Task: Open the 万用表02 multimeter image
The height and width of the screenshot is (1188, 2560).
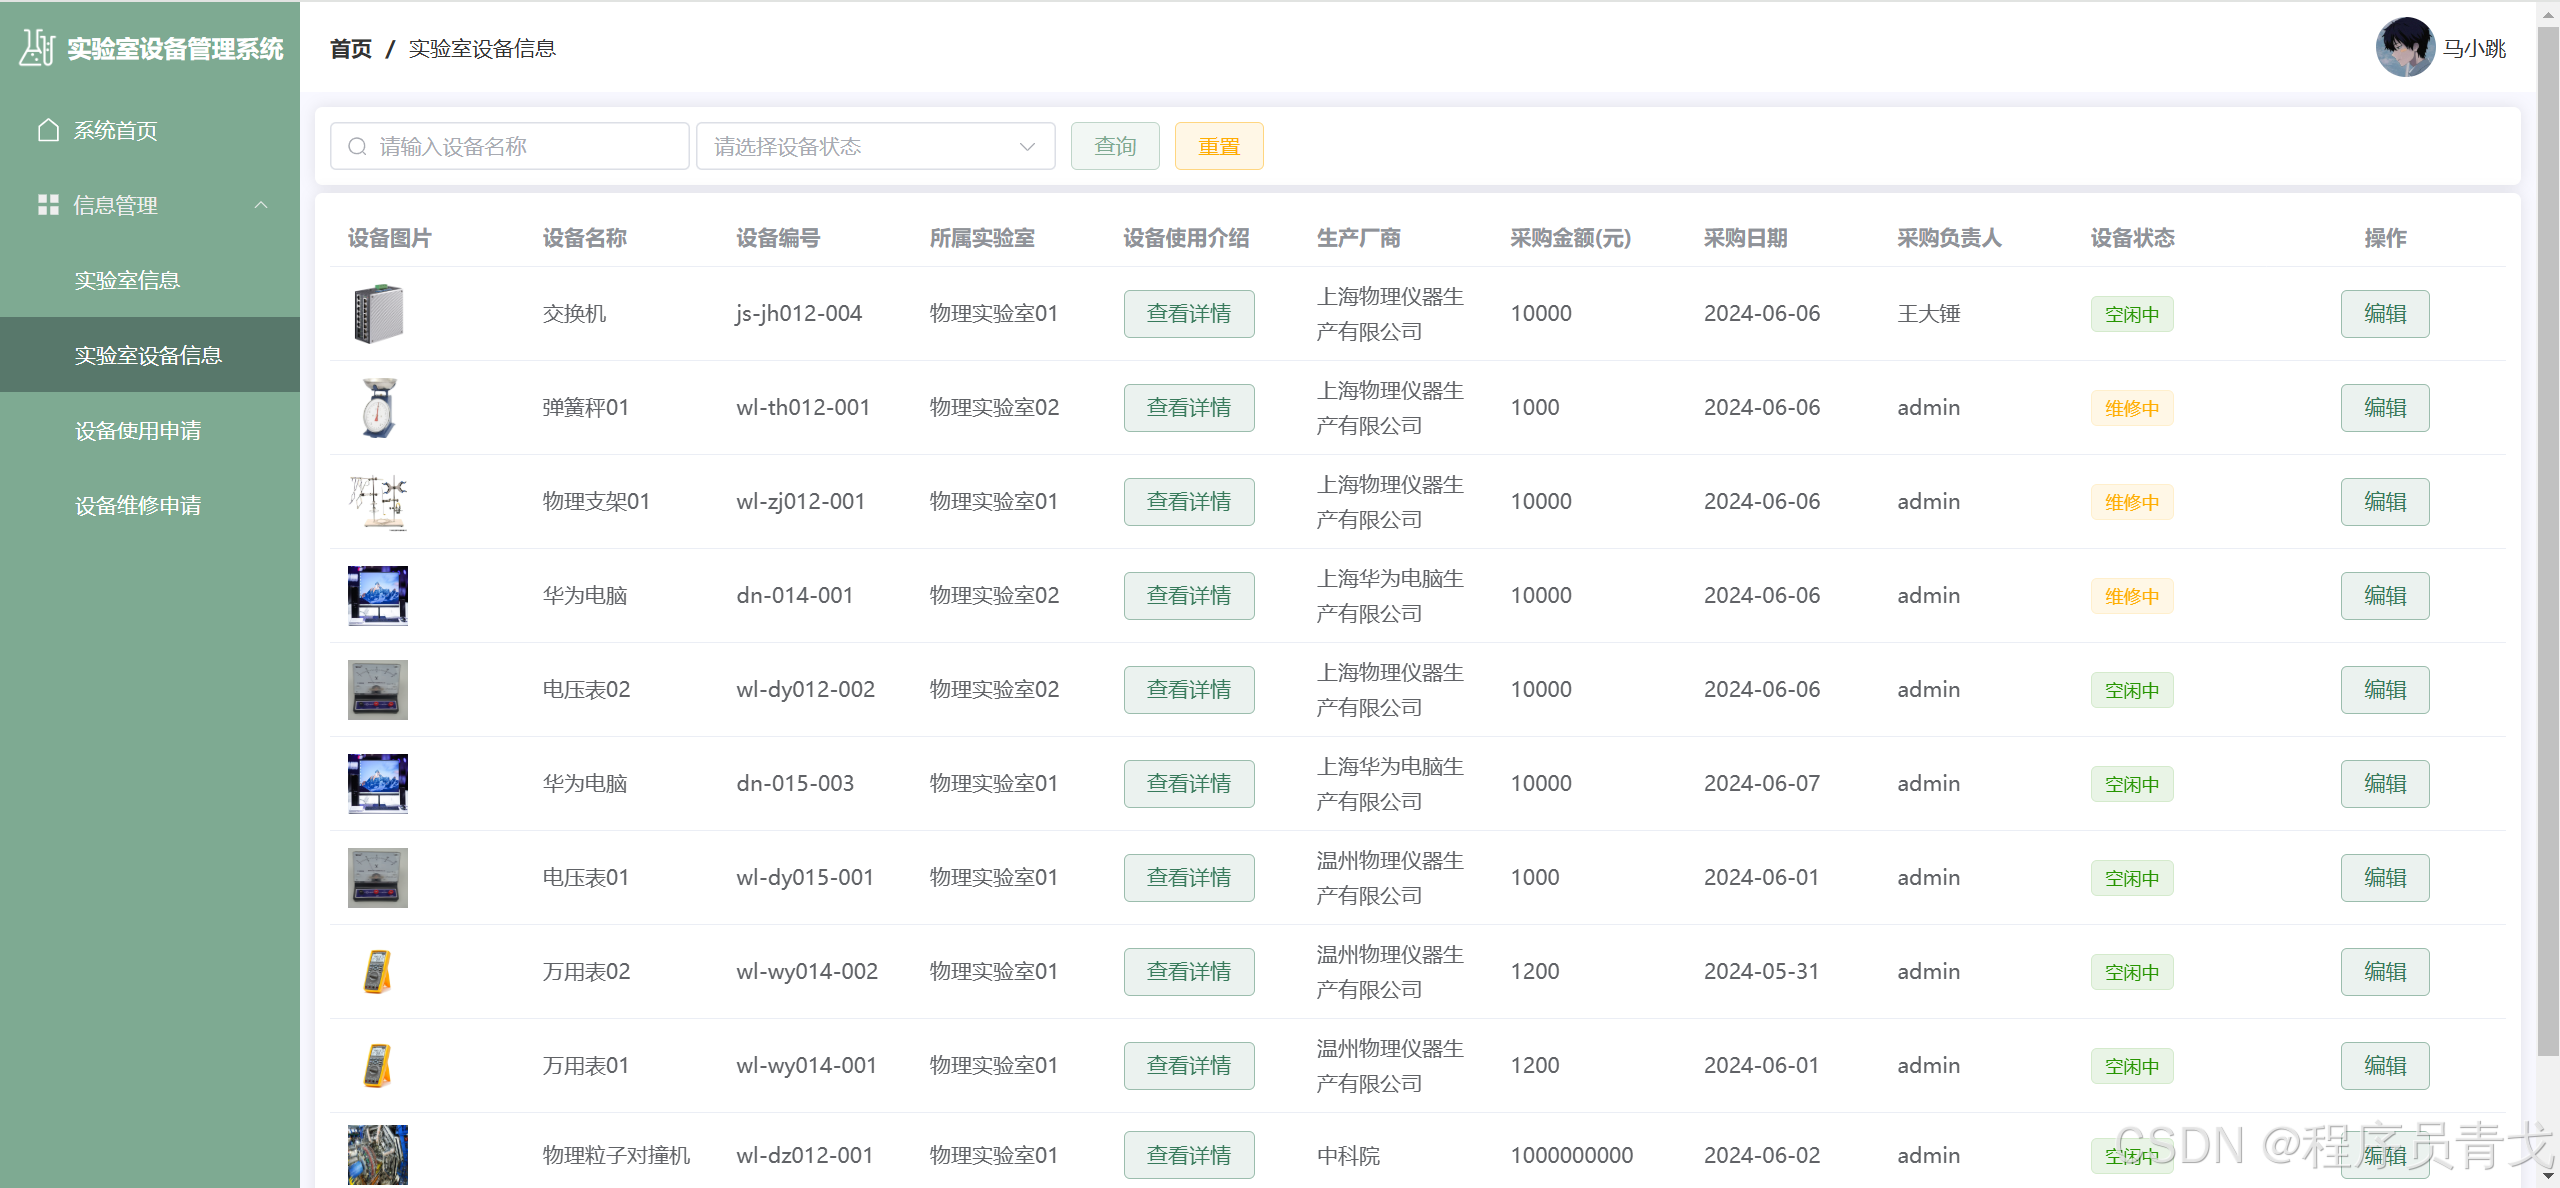Action: tap(378, 972)
